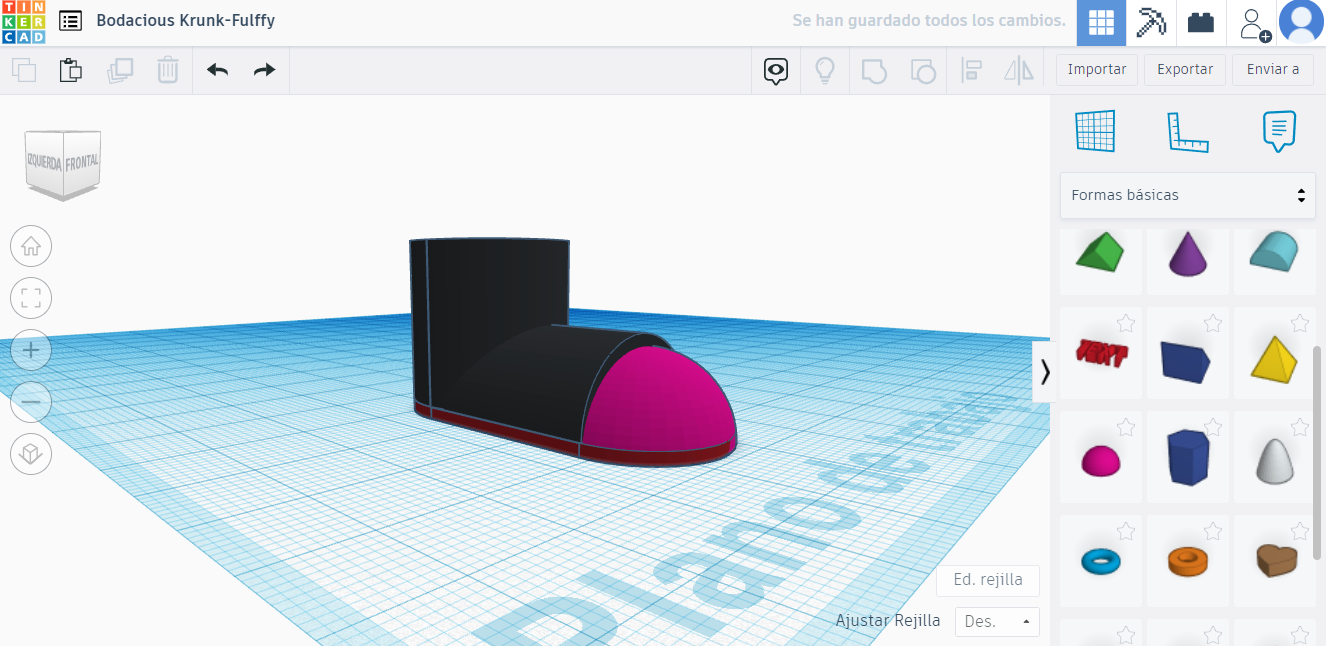Pick the magenta half sphere shape

coord(1100,460)
